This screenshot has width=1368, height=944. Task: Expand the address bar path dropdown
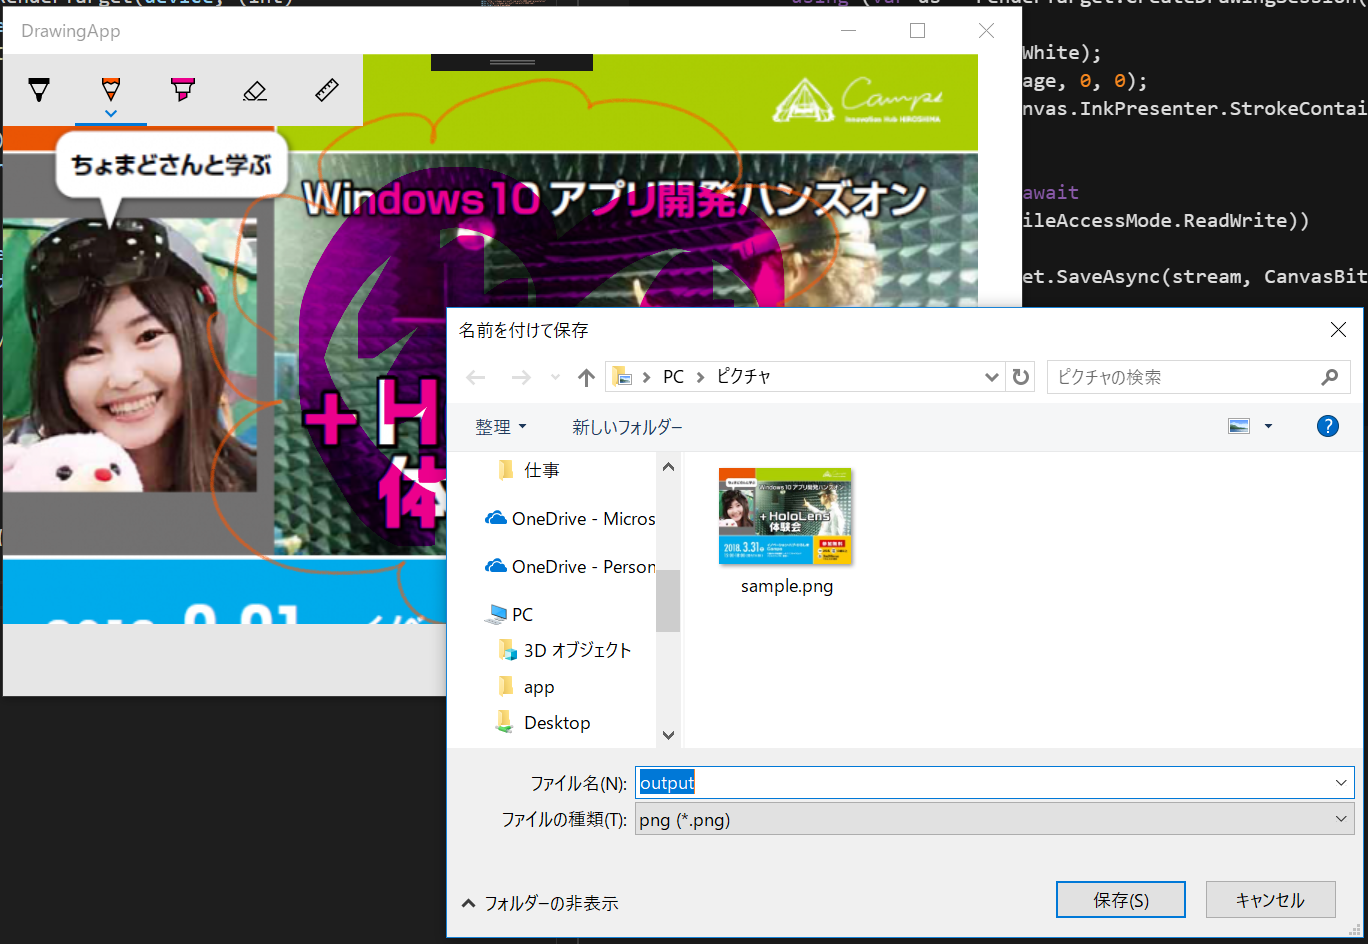(991, 377)
